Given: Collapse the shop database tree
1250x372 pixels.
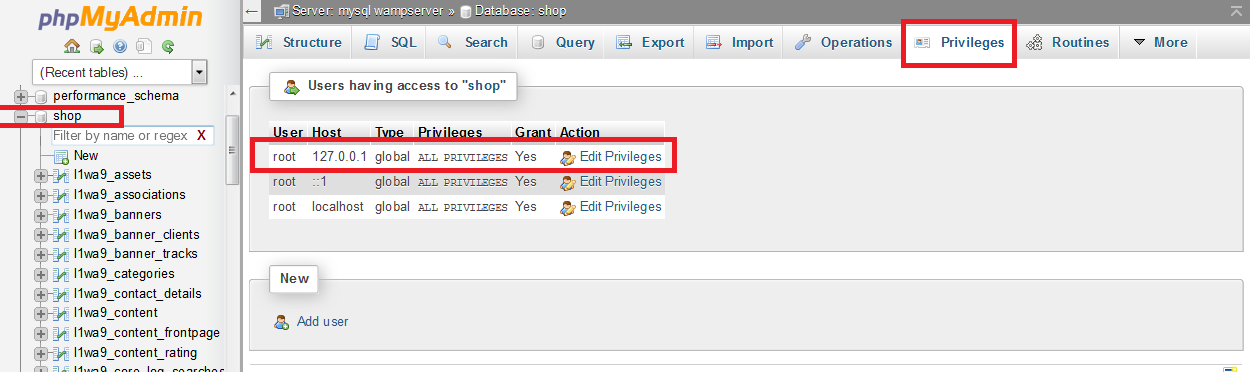Looking at the screenshot, I should (x=21, y=116).
